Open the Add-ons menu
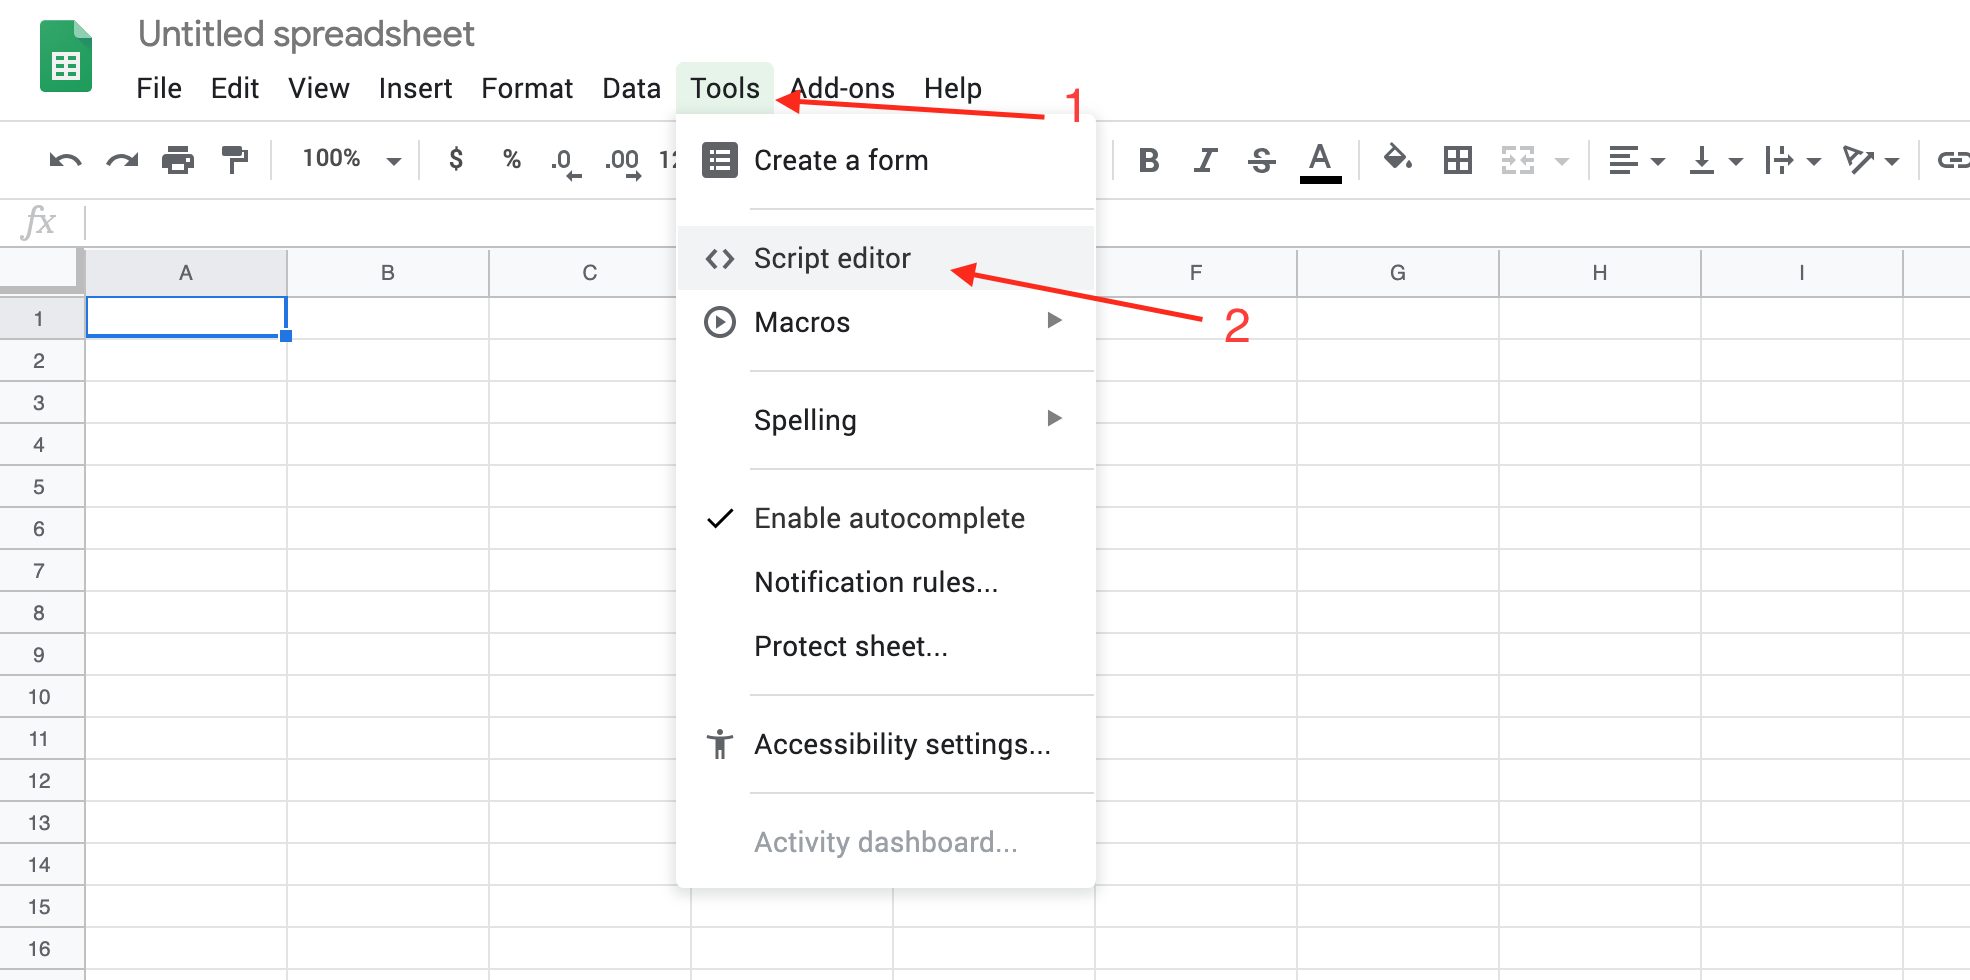Screen dimensions: 1970x980 pos(841,88)
